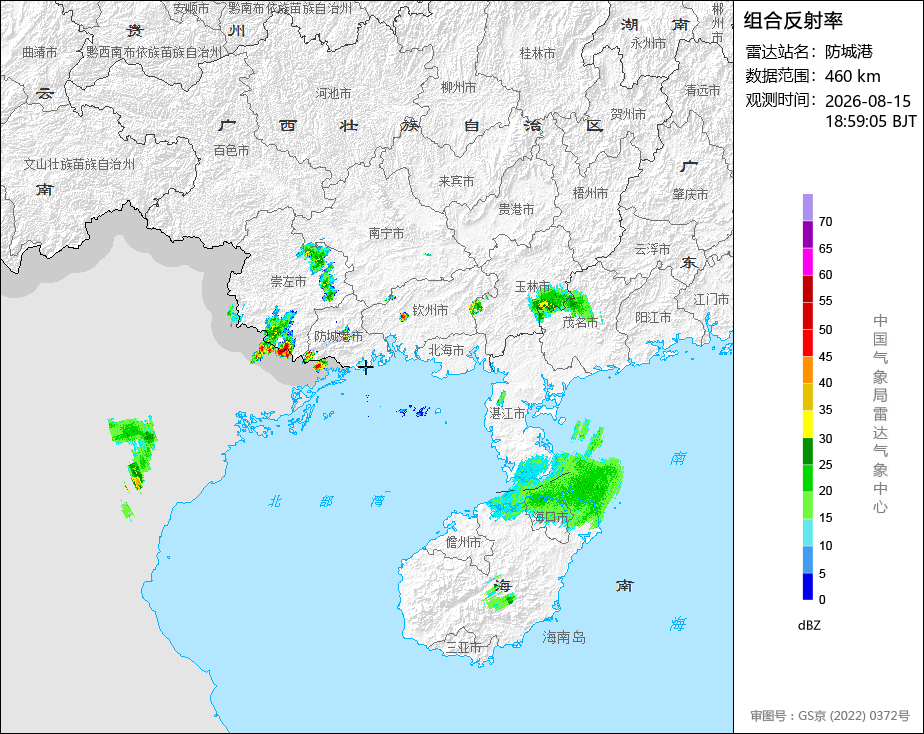Click the red storm cell near 防城港市
Viewport: 924px width, 734px height.
(x=284, y=348)
